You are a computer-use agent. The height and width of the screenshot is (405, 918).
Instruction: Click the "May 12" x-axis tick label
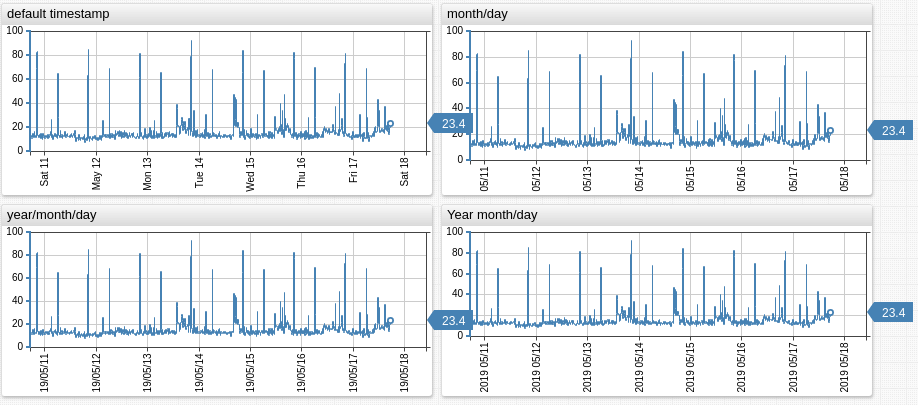coord(96,172)
